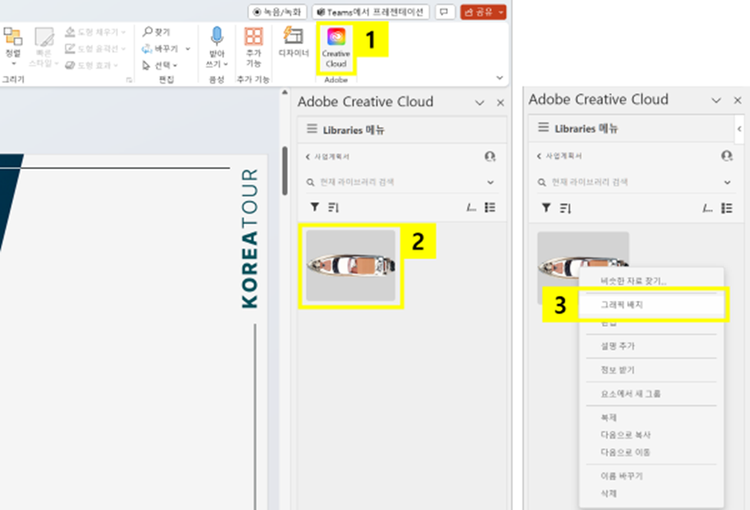Viewport: 750px width, 510px height.
Task: Close the left Adobe Creative Cloud pane
Action: click(500, 102)
